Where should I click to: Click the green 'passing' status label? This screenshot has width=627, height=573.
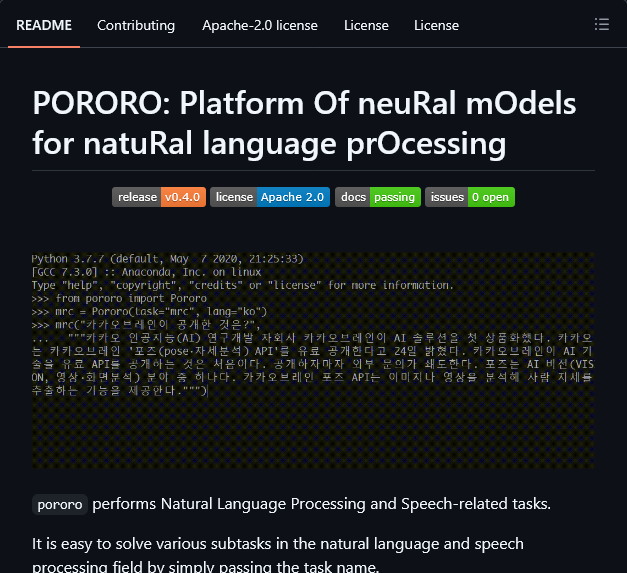pyautogui.click(x=394, y=197)
